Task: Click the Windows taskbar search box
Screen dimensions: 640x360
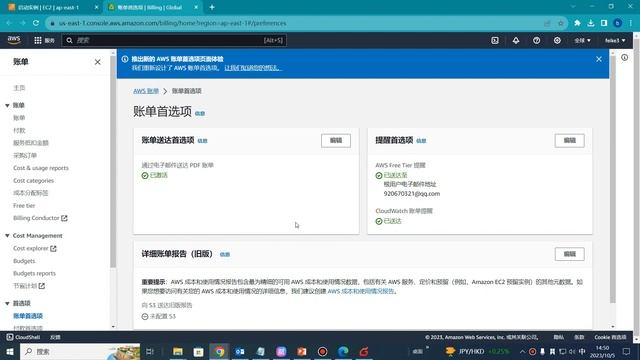Action: coord(80,351)
